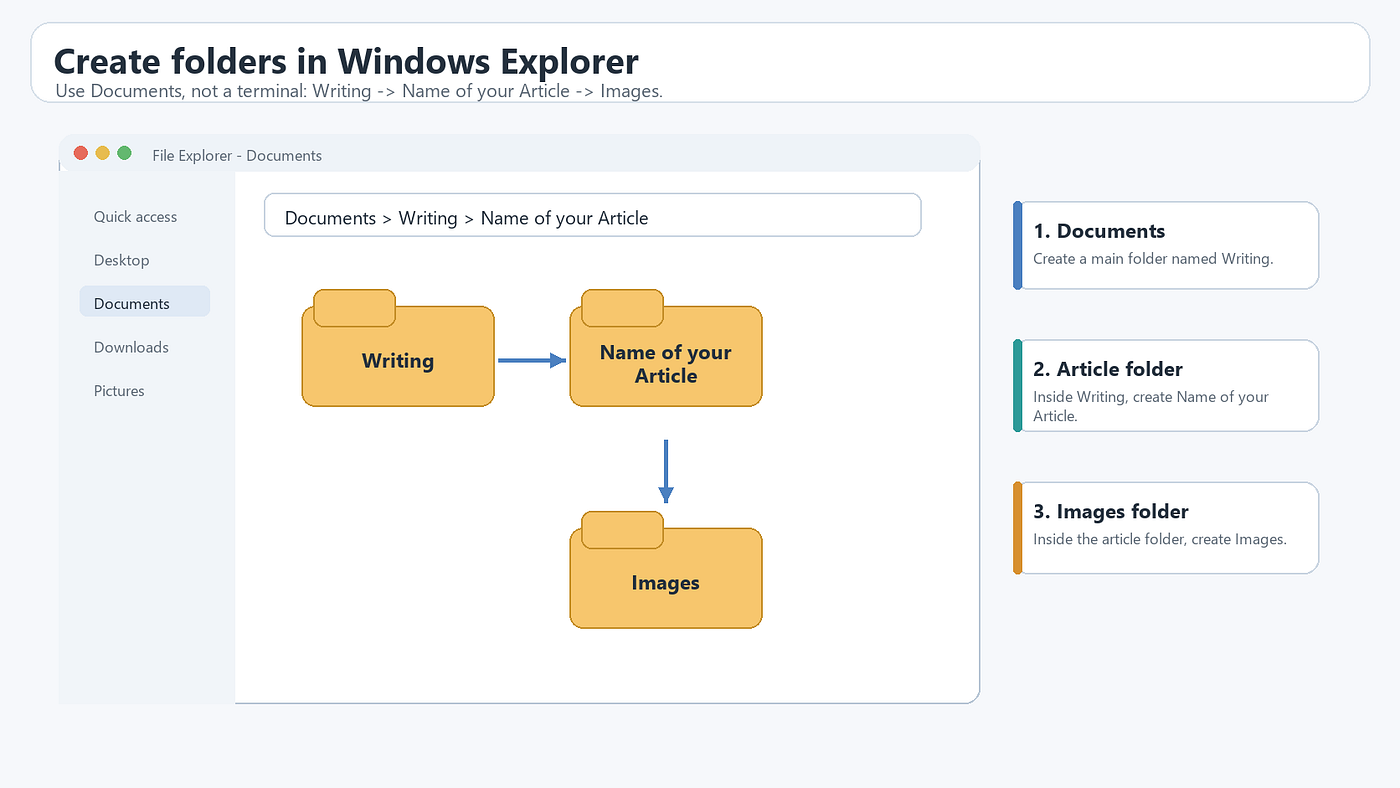Open the Name of your Article folder
1400x788 pixels.
[666, 348]
